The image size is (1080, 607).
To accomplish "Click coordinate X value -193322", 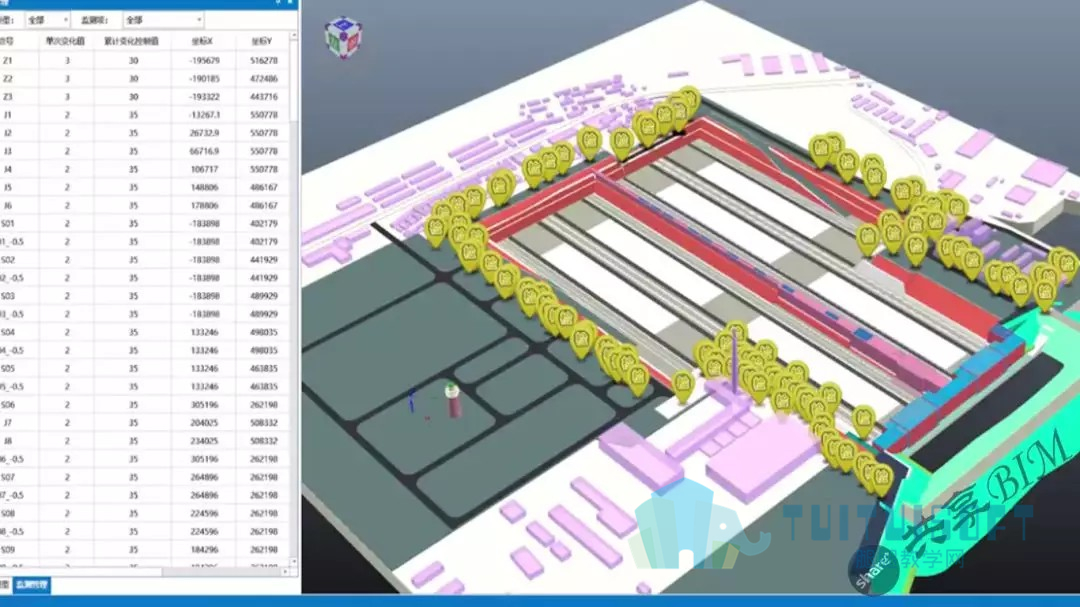I will [204, 97].
